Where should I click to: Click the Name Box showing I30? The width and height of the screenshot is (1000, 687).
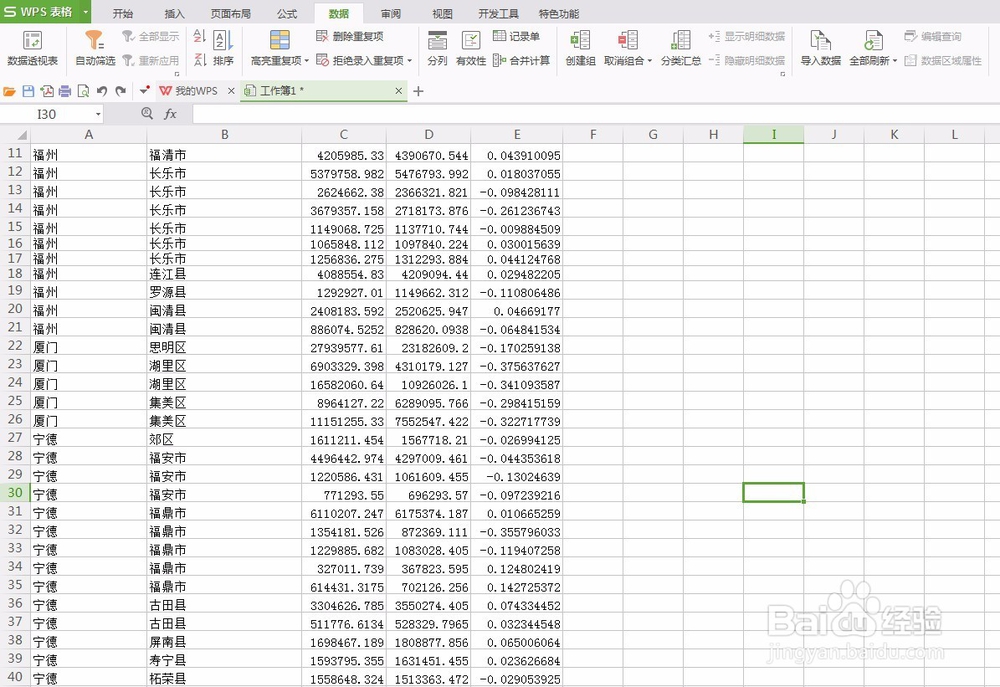[47, 114]
